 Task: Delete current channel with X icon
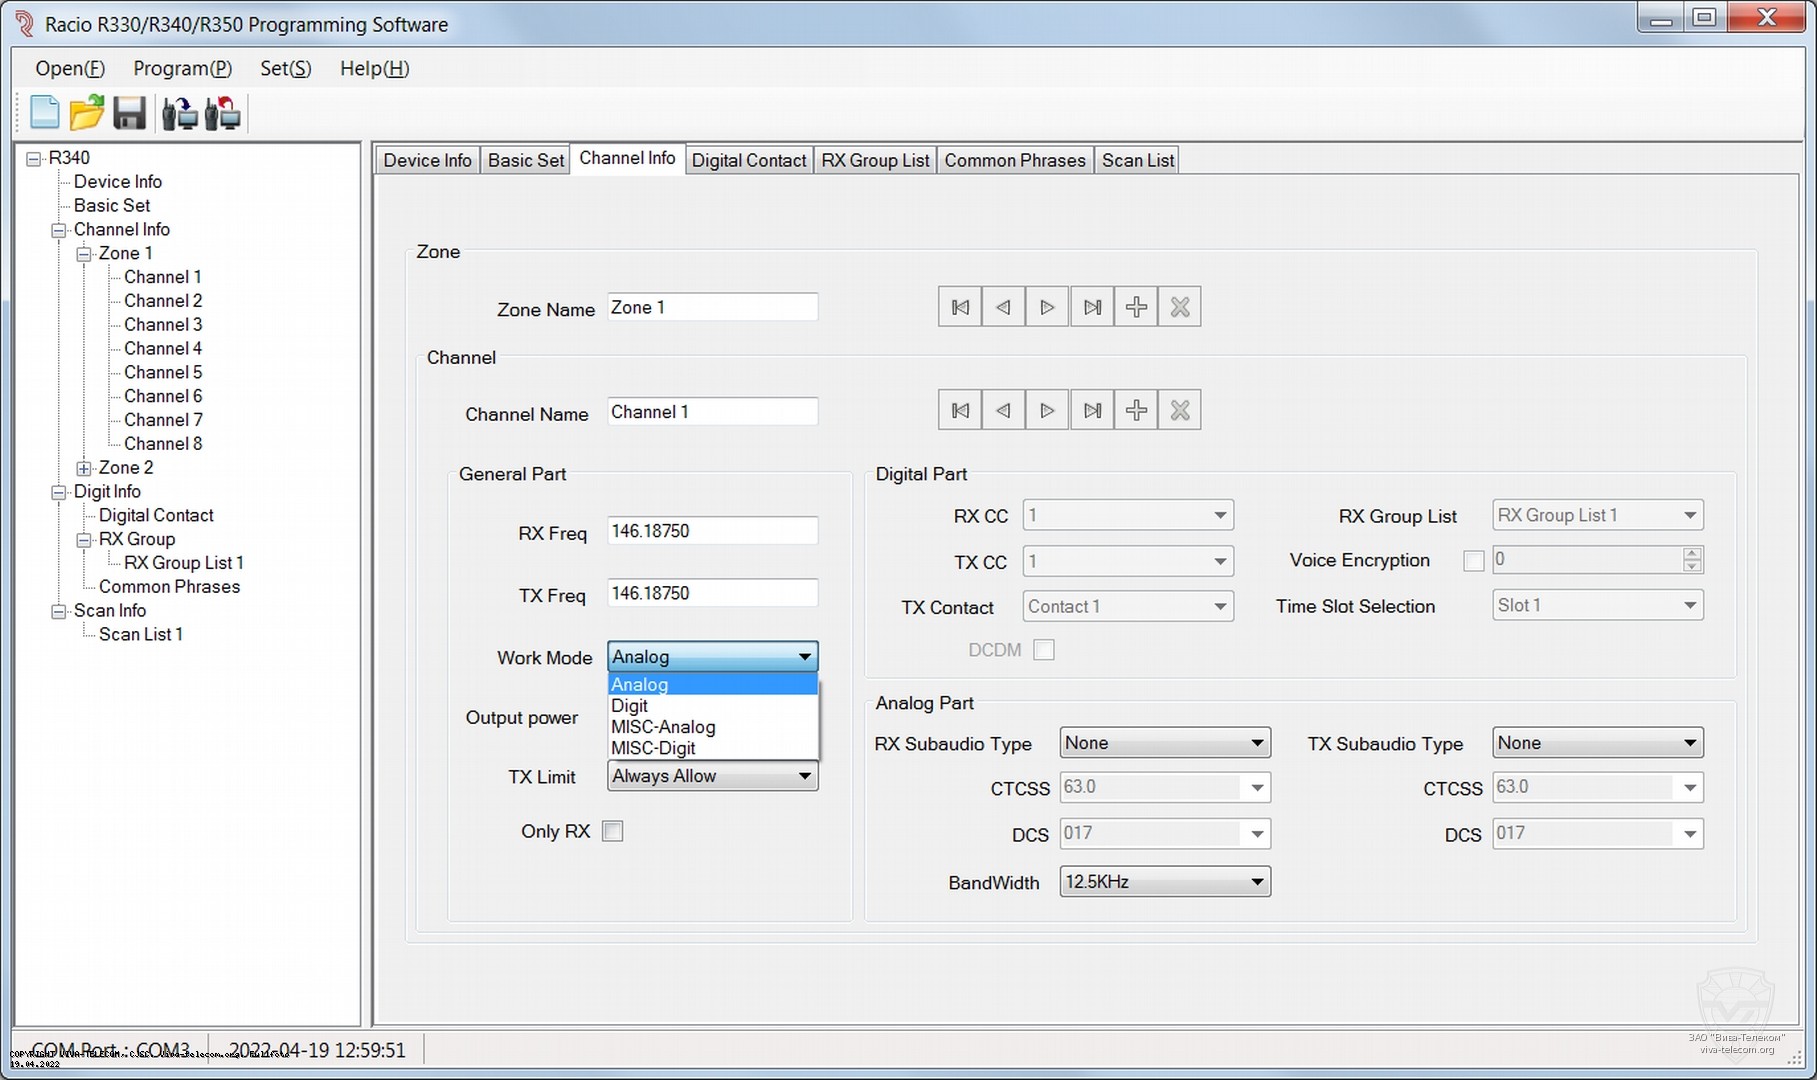[1180, 410]
